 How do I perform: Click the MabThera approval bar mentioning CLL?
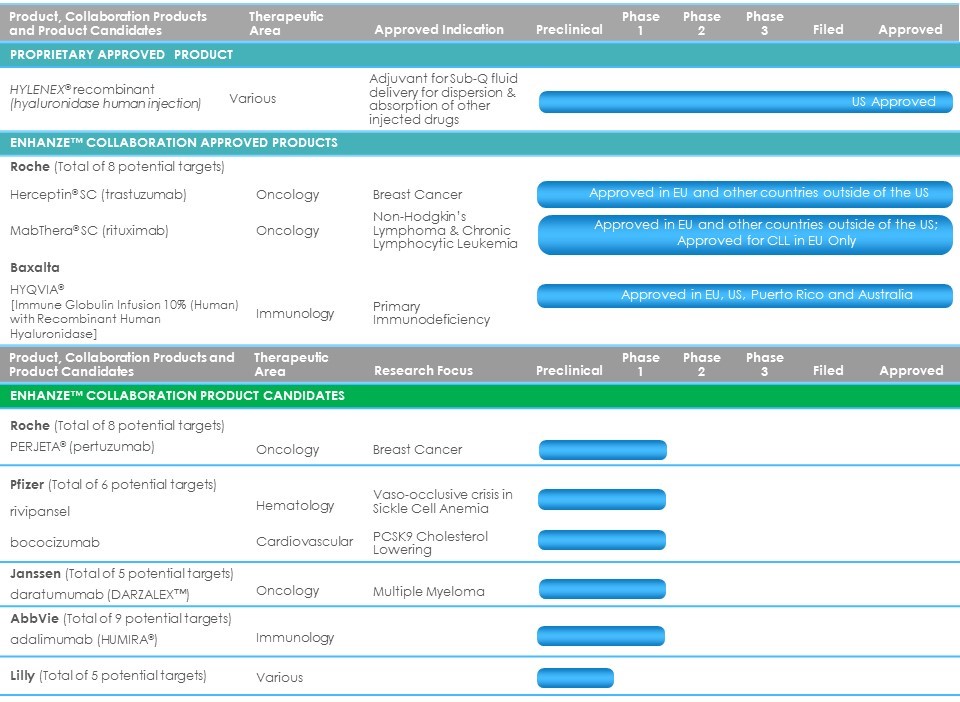tap(745, 233)
